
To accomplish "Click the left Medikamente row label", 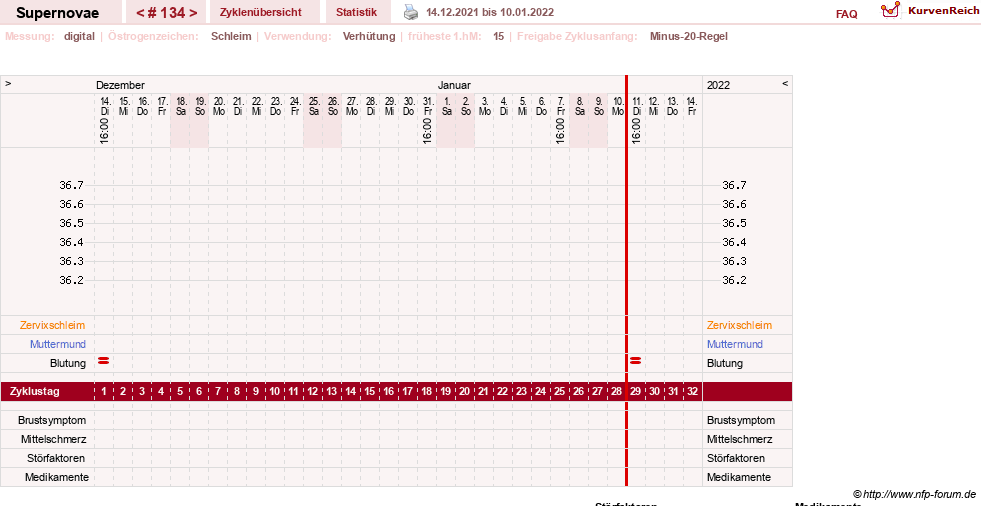I will 56,477.
